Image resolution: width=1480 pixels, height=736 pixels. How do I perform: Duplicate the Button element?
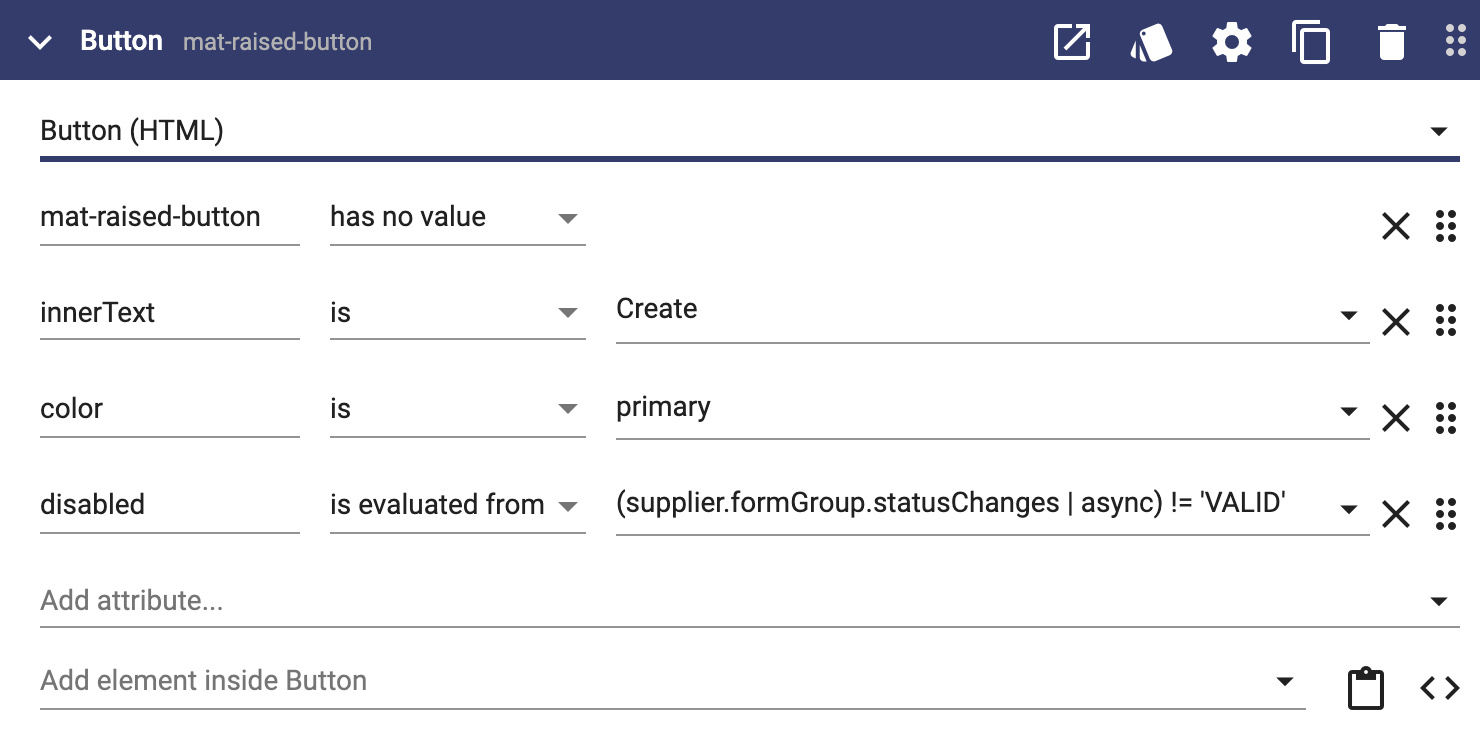[x=1311, y=43]
